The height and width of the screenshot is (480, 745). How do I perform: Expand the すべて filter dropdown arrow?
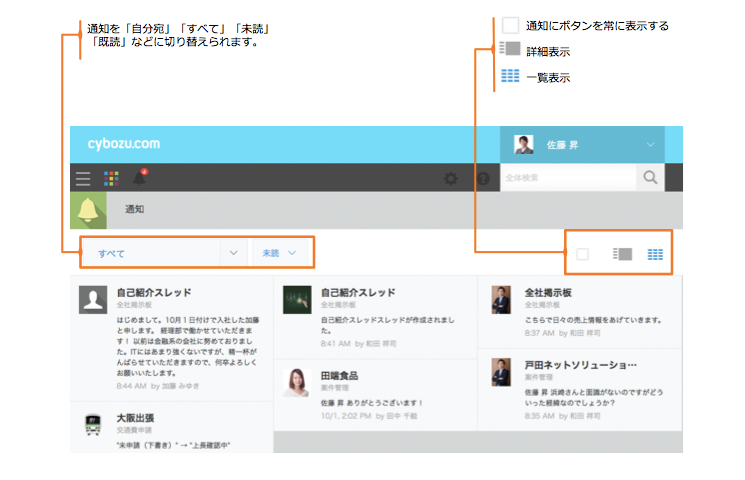[234, 253]
